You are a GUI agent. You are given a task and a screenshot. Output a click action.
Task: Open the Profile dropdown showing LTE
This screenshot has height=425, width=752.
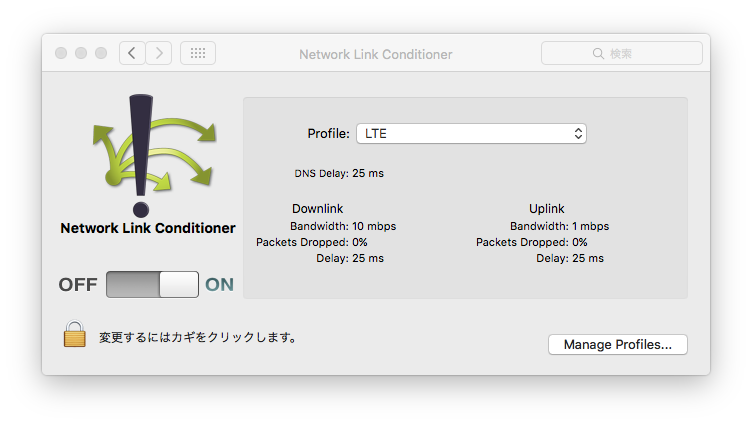470,133
